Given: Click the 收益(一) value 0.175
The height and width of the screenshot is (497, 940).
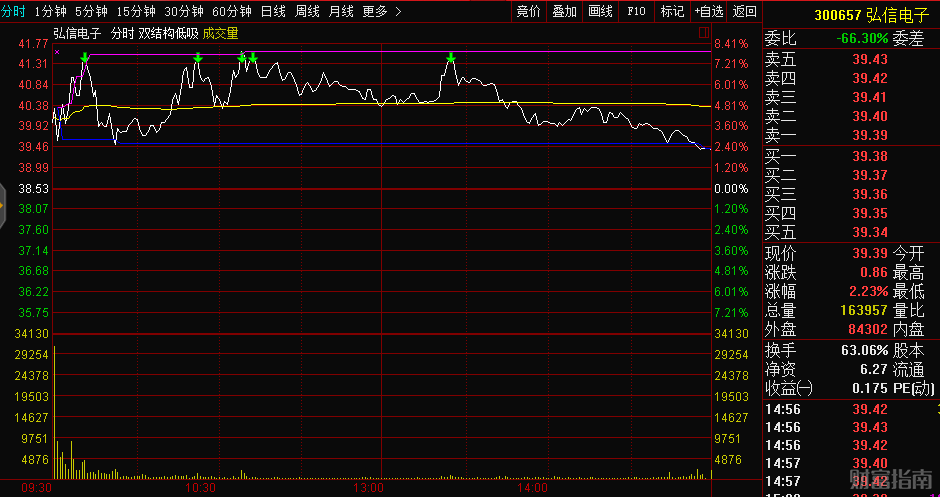Looking at the screenshot, I should click(x=870, y=389).
